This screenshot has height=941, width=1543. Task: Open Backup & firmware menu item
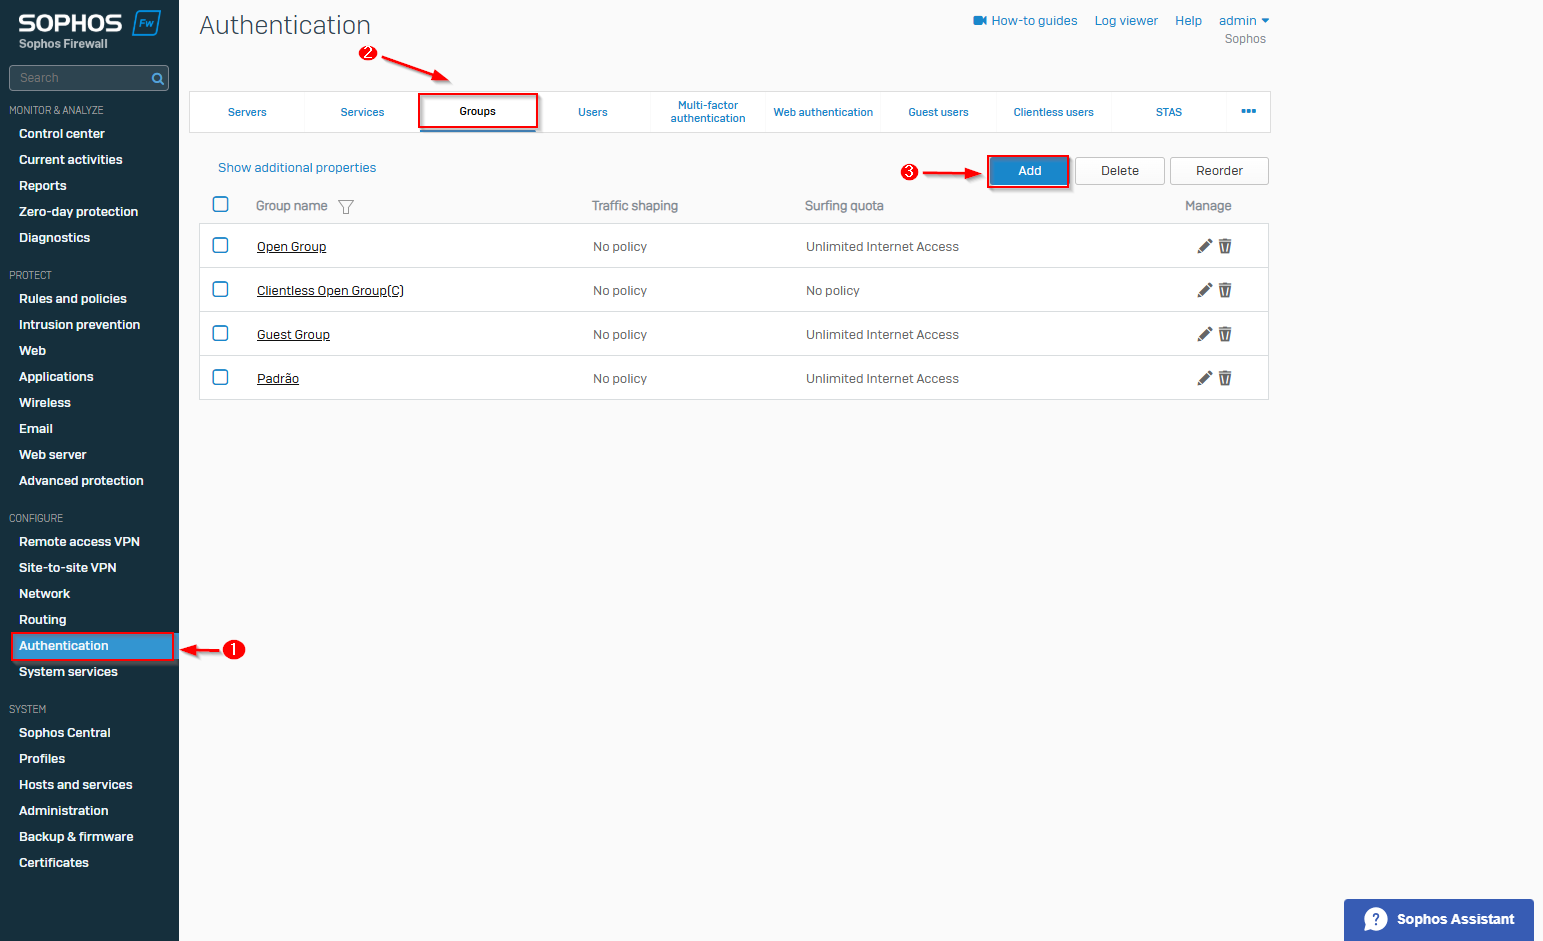[77, 837]
